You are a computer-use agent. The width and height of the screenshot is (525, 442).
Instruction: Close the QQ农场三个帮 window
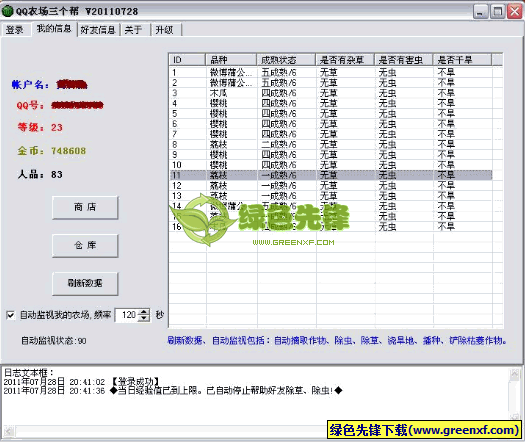(x=515, y=12)
